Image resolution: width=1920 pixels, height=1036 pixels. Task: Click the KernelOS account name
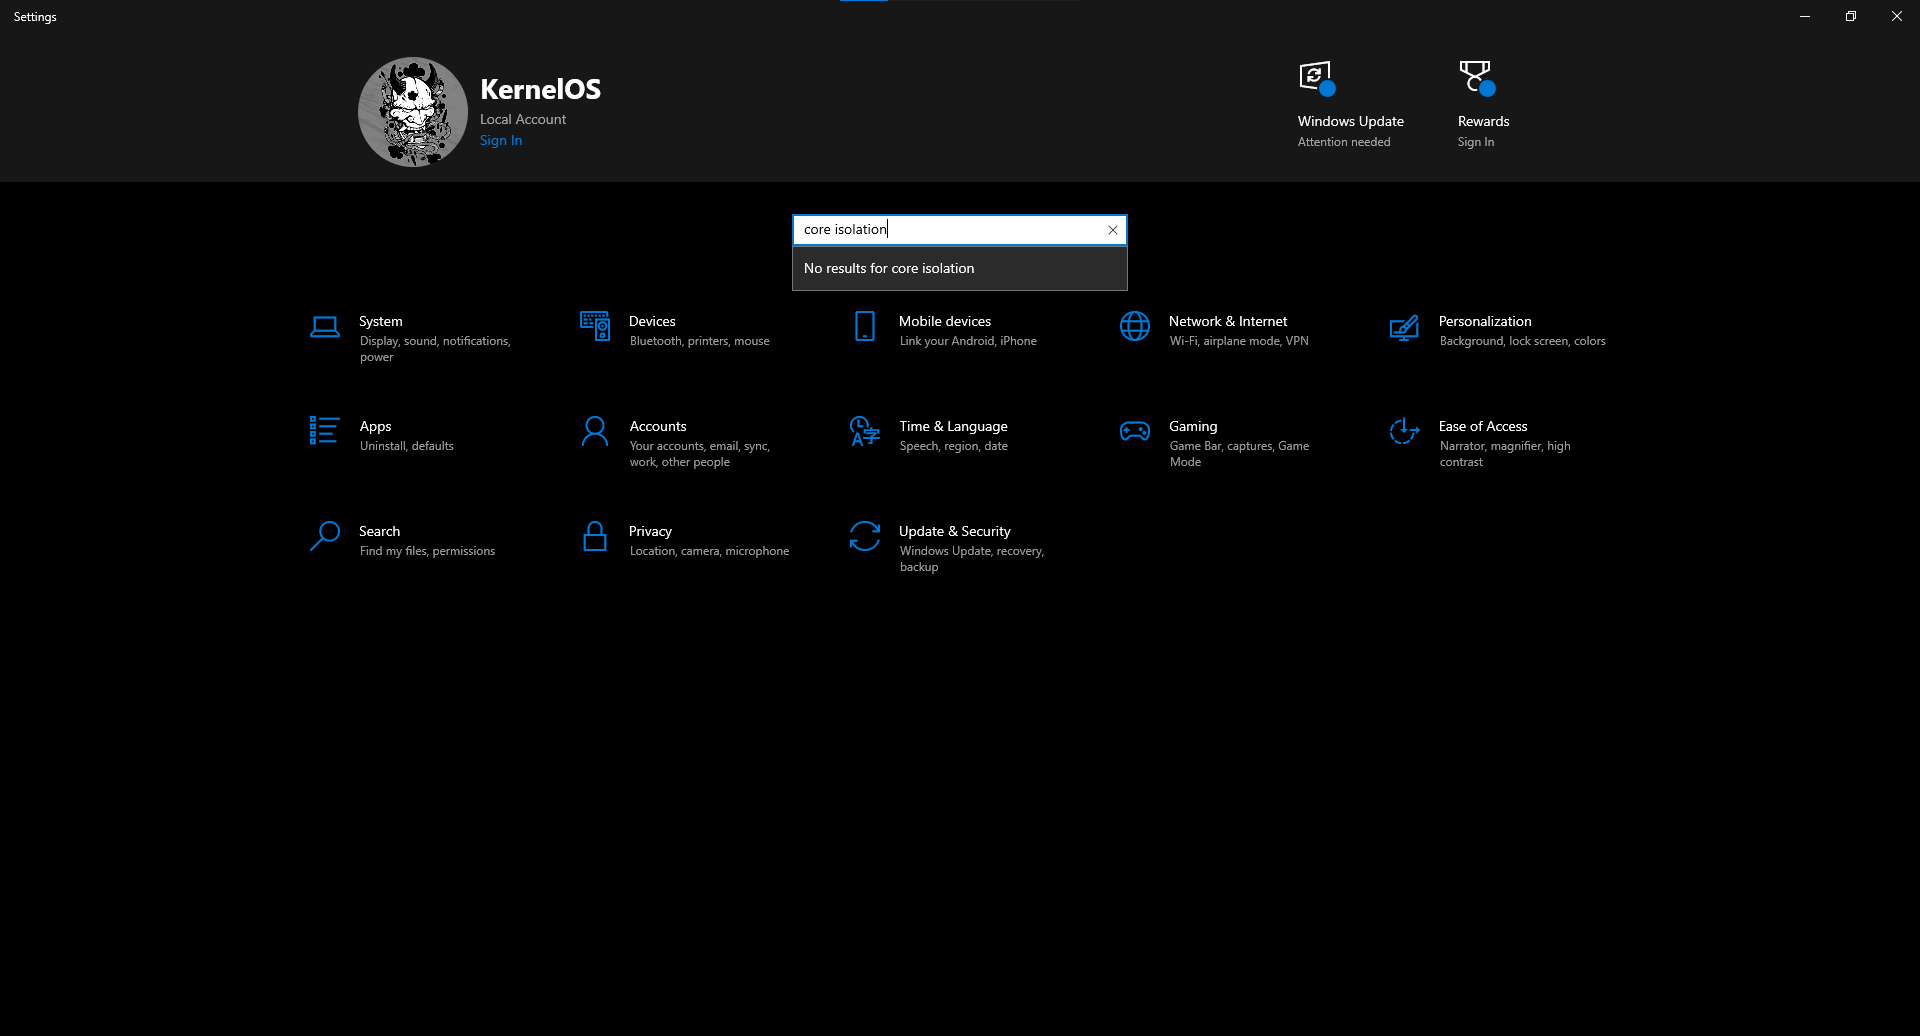[x=540, y=89]
